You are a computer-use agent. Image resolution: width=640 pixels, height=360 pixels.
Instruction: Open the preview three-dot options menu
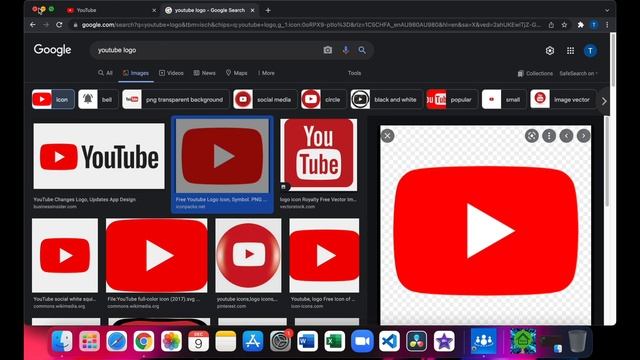pos(549,136)
